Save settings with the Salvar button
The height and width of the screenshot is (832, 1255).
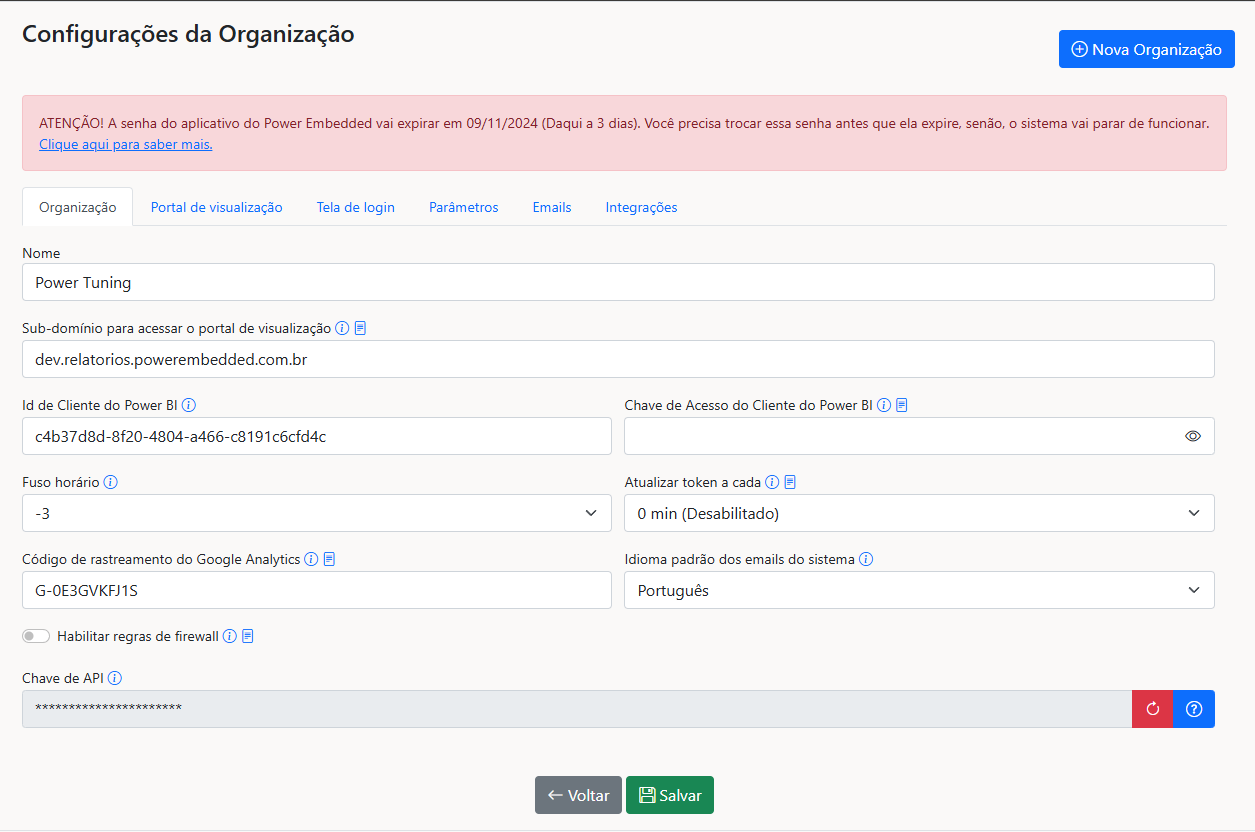coord(670,795)
